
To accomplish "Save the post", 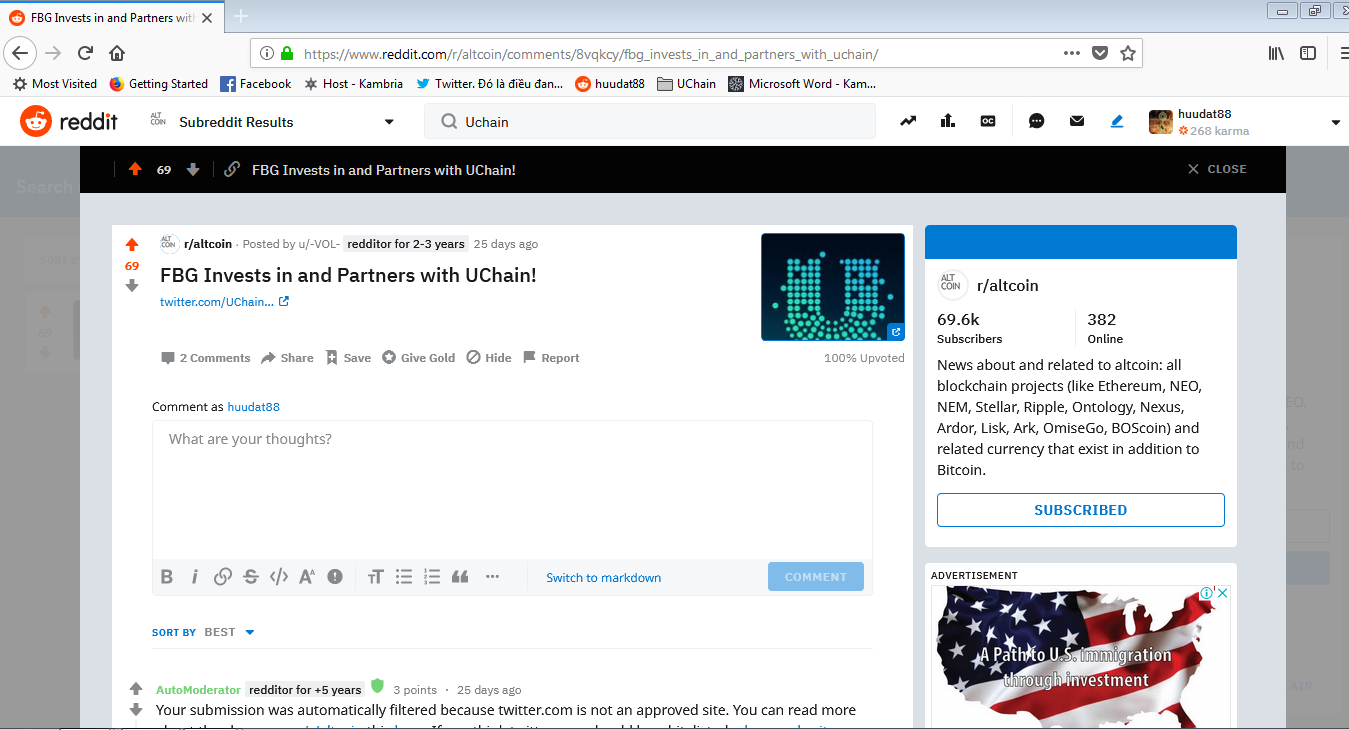I will tap(347, 358).
